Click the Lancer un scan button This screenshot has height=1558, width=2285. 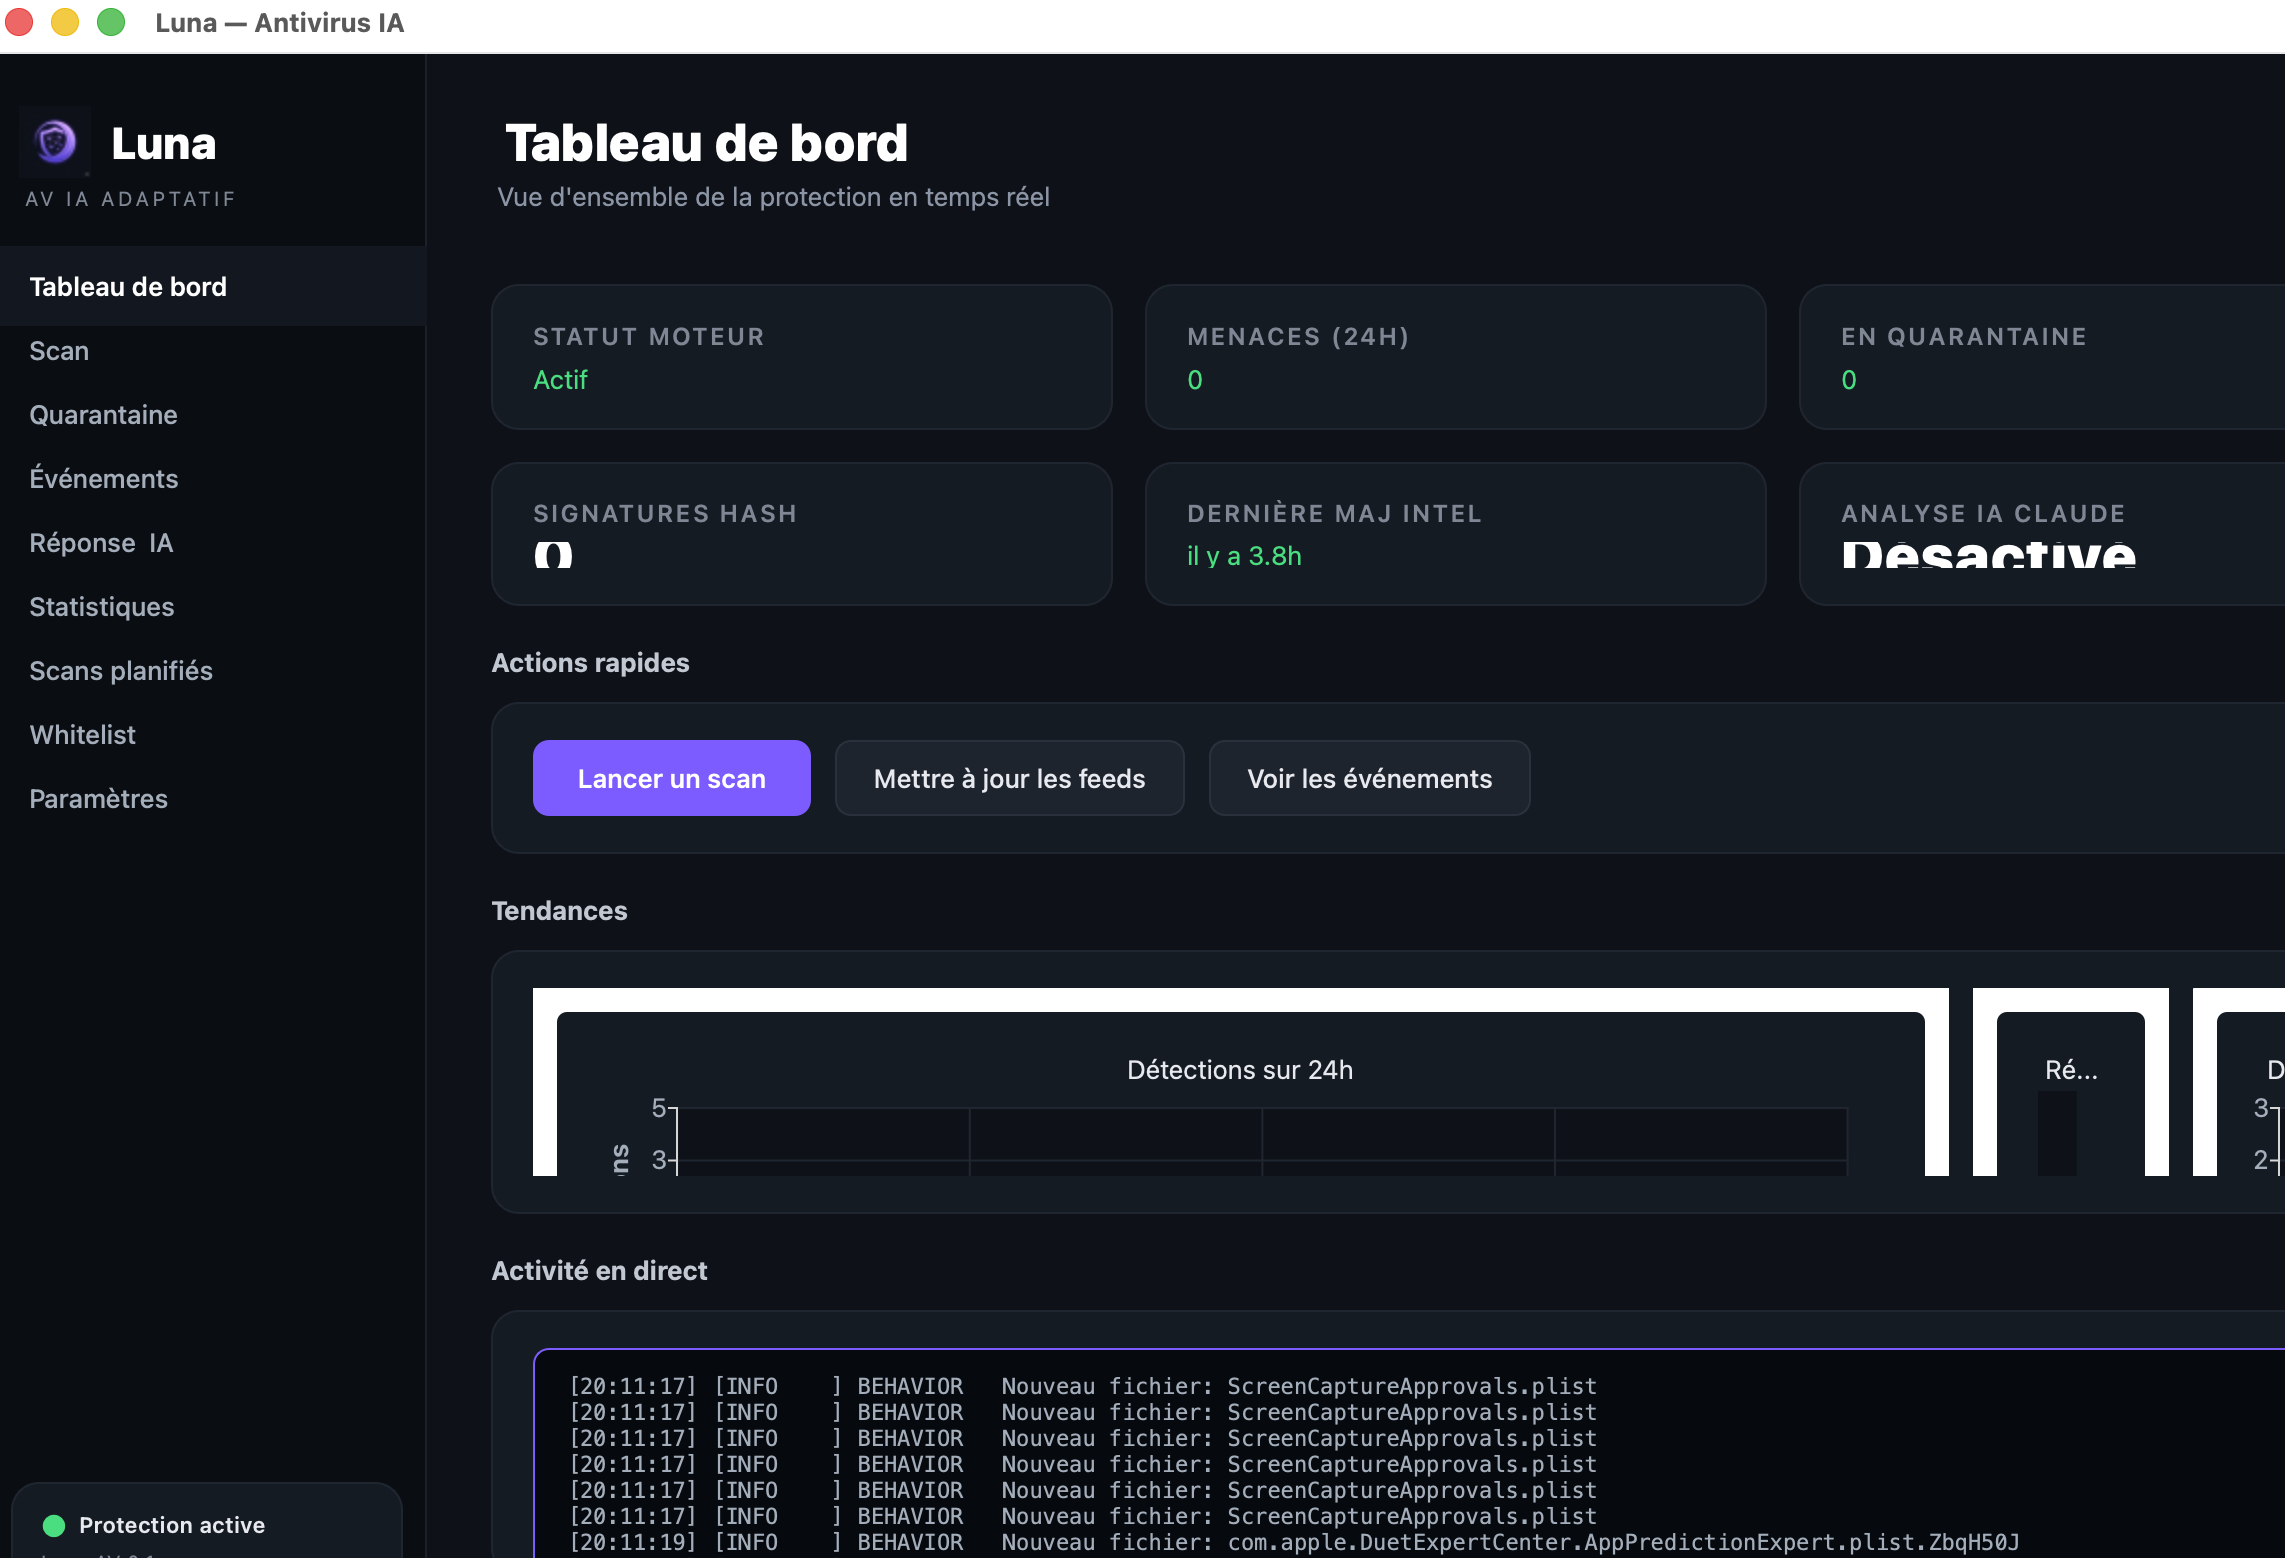(x=672, y=778)
